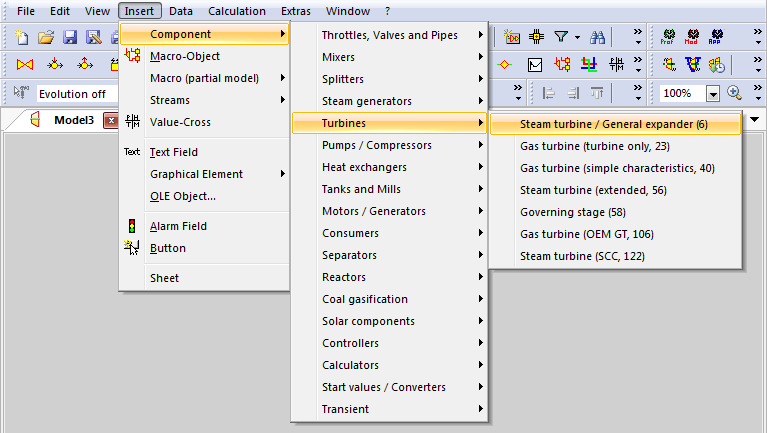Screen dimensions: 767x433
Task: Select the filter funnel icon
Action: click(561, 37)
